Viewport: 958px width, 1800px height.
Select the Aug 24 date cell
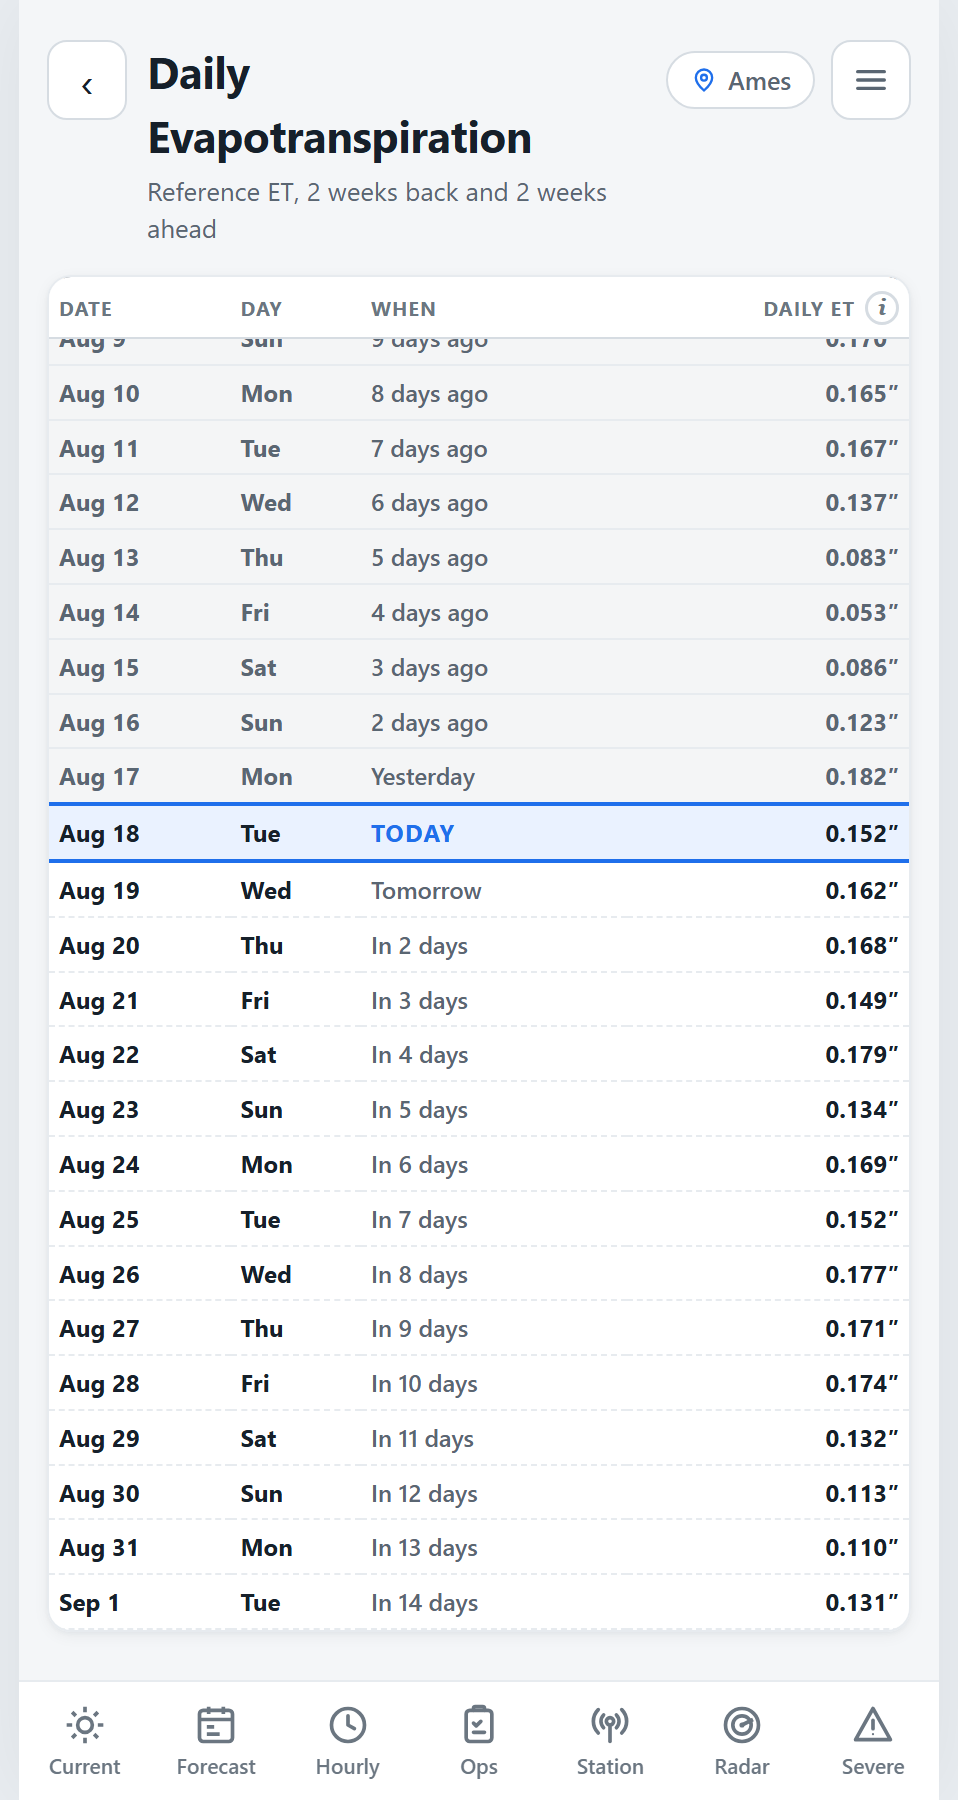point(99,1165)
